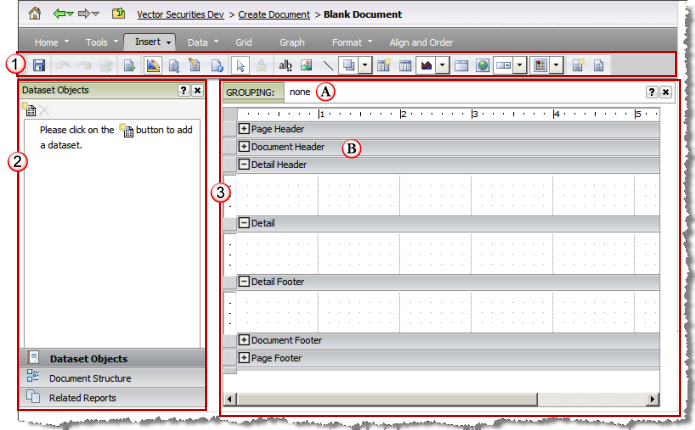Open the Align and Order menu
695x430 pixels.
tap(421, 43)
